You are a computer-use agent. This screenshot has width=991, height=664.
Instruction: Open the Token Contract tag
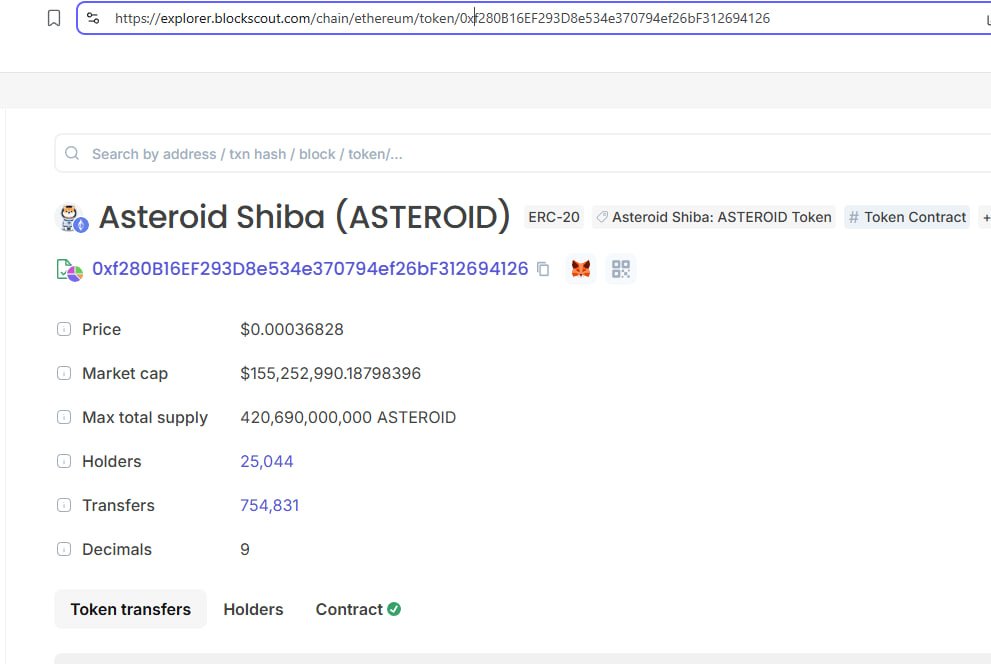[x=907, y=217]
